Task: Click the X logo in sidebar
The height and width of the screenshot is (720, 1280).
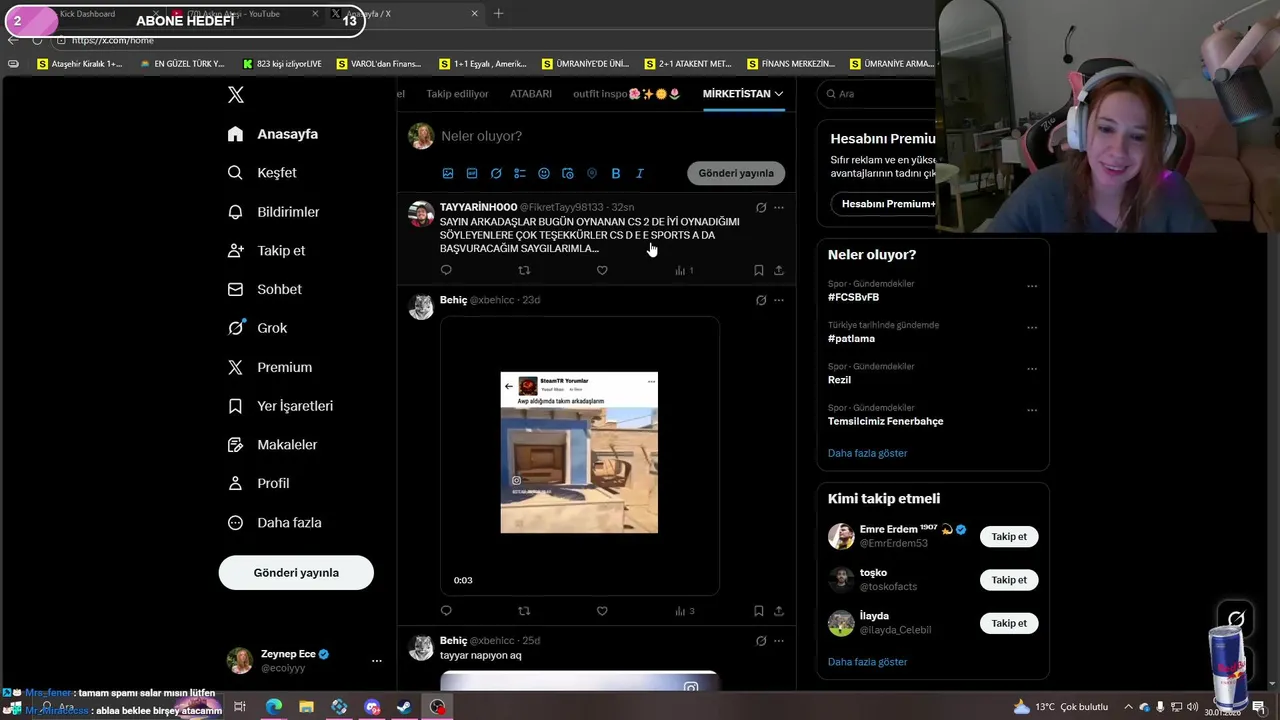Action: tap(236, 95)
